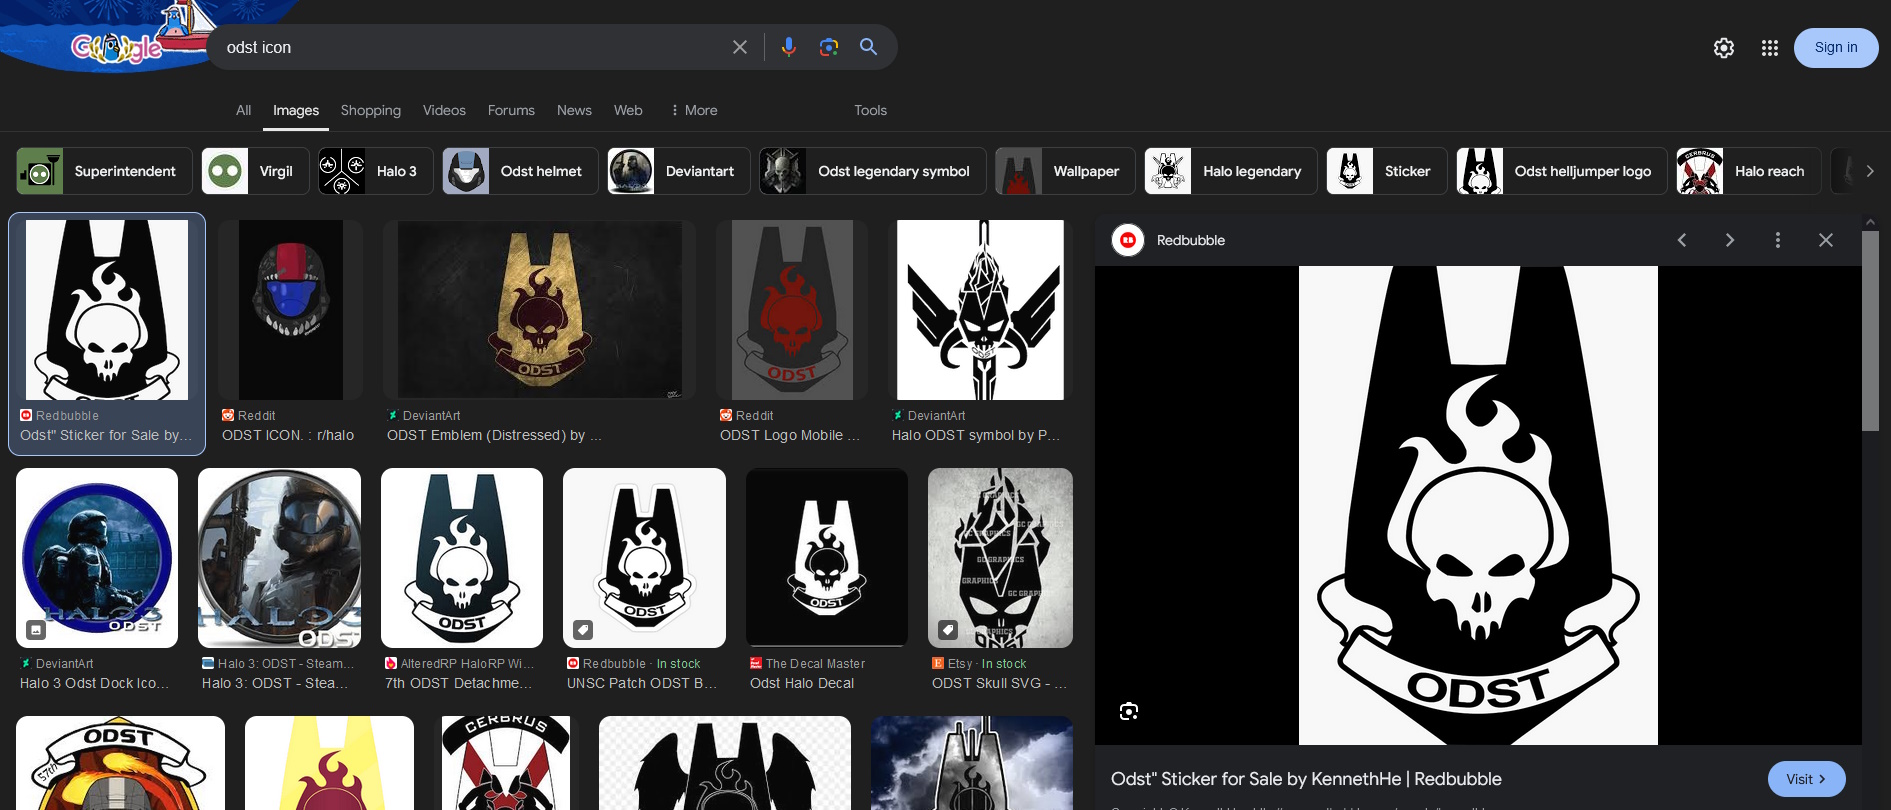1891x810 pixels.
Task: Show more filter chips with right arrow
Action: 1870,171
